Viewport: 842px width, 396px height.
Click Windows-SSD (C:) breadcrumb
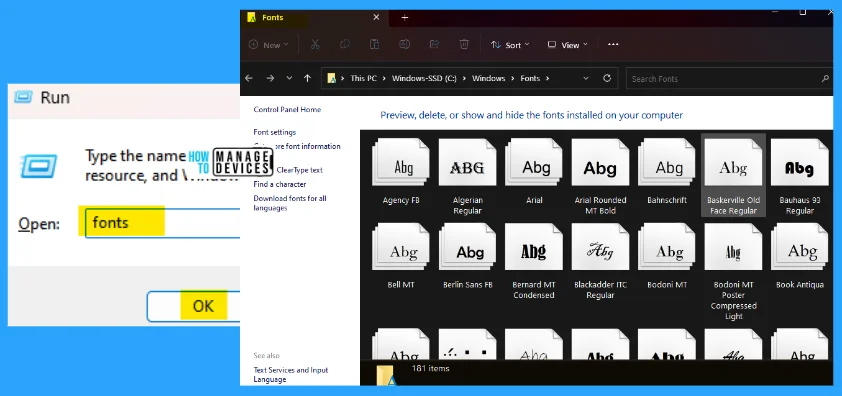424,78
